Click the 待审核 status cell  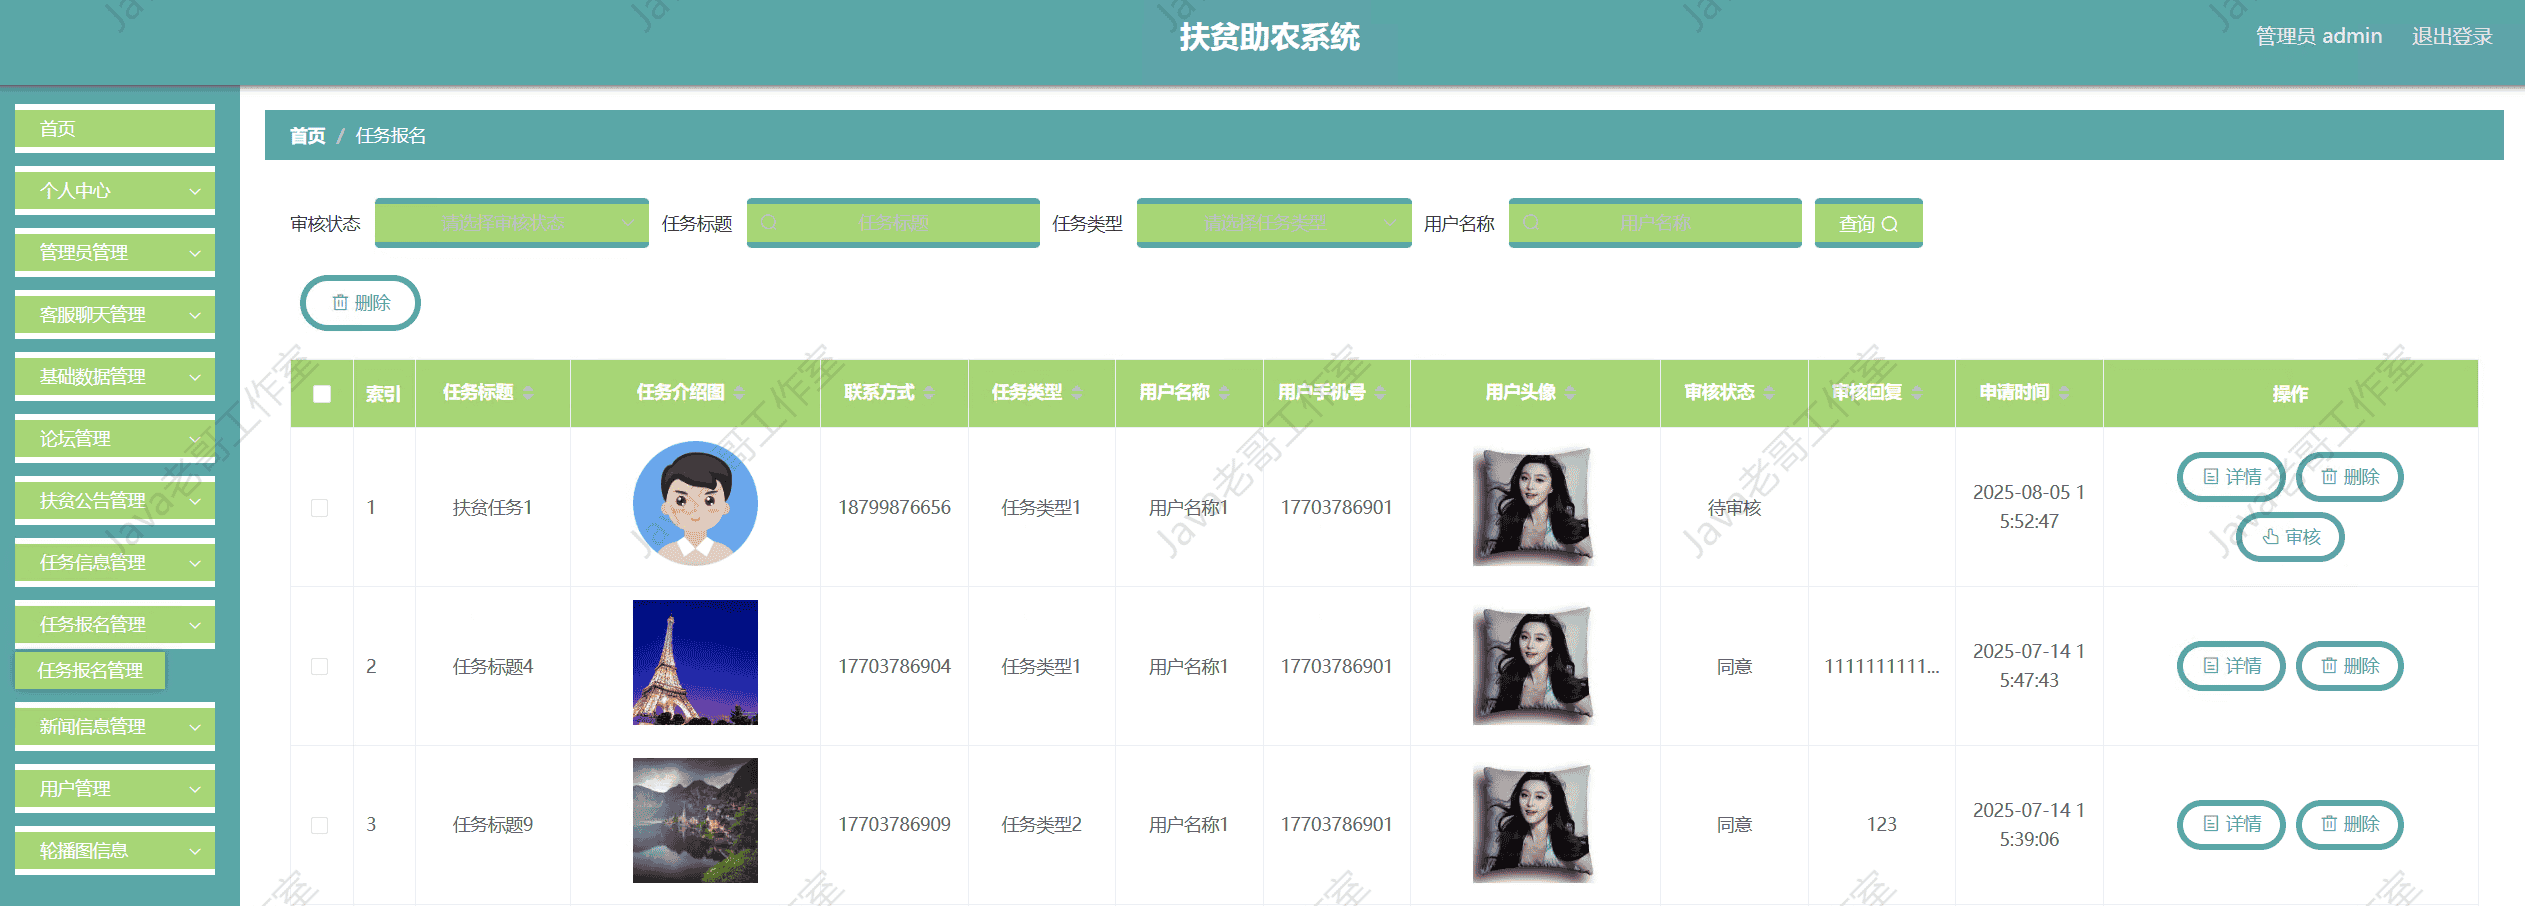[1734, 508]
